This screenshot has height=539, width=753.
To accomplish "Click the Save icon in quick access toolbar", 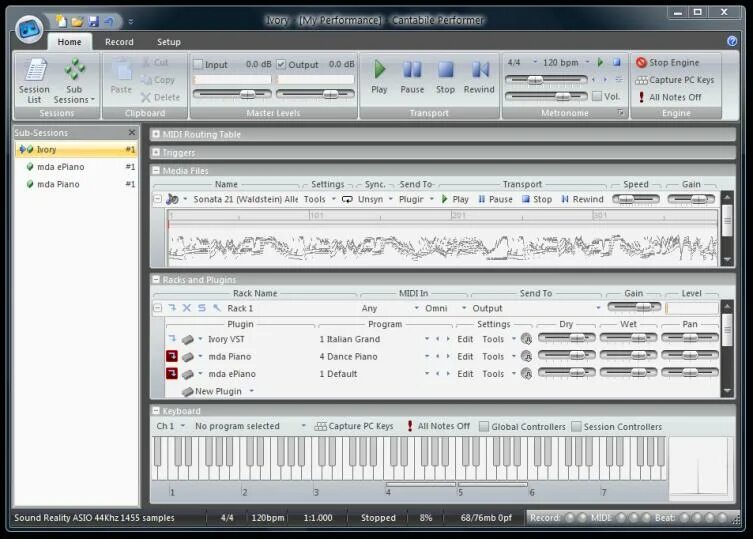I will click(x=94, y=21).
